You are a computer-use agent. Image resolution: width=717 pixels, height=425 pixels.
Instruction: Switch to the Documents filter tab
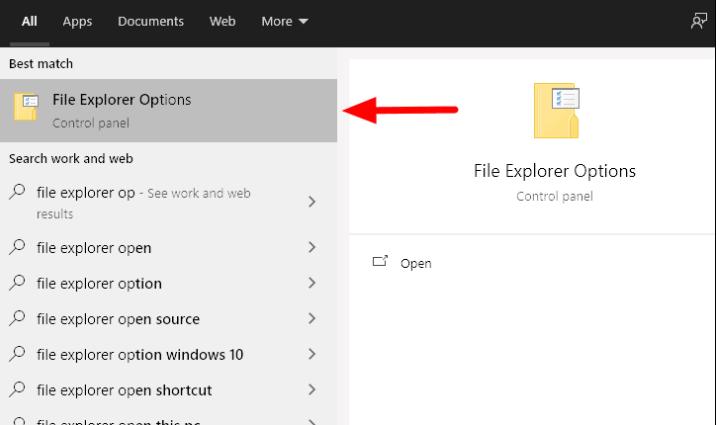[x=150, y=22]
